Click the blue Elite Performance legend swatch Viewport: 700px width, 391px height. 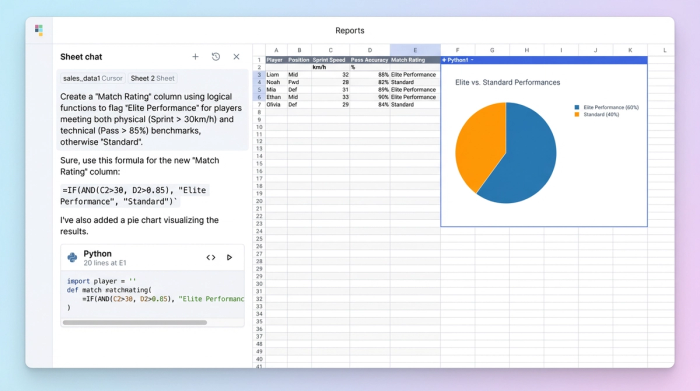(x=577, y=107)
